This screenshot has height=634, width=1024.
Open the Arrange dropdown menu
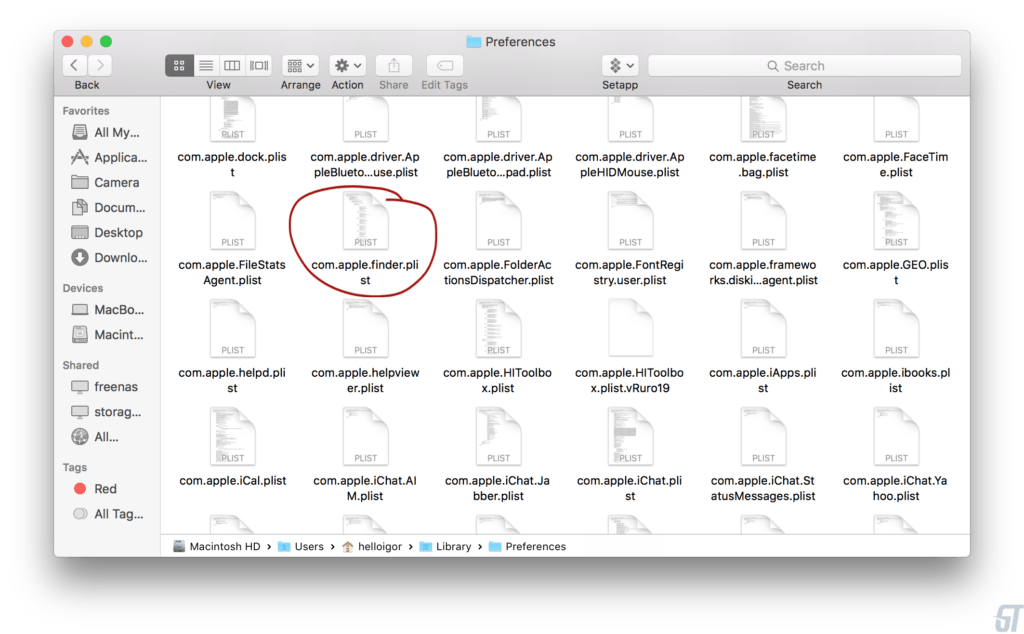coord(300,65)
